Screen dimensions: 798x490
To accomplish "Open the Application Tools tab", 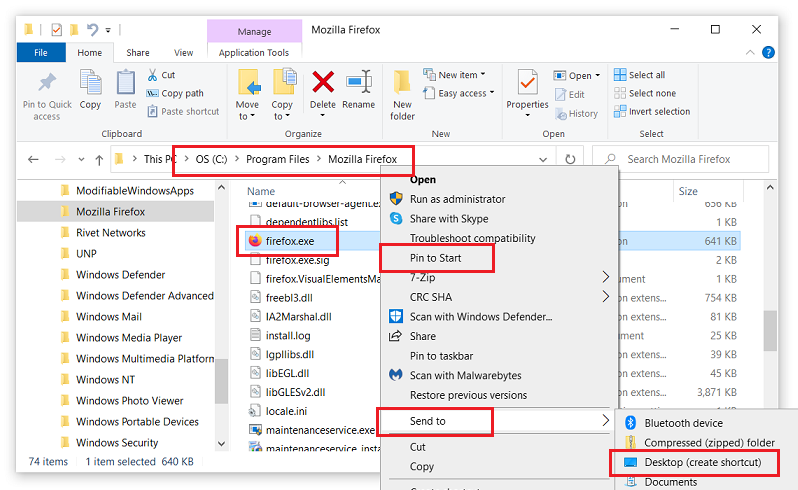I will tap(254, 52).
